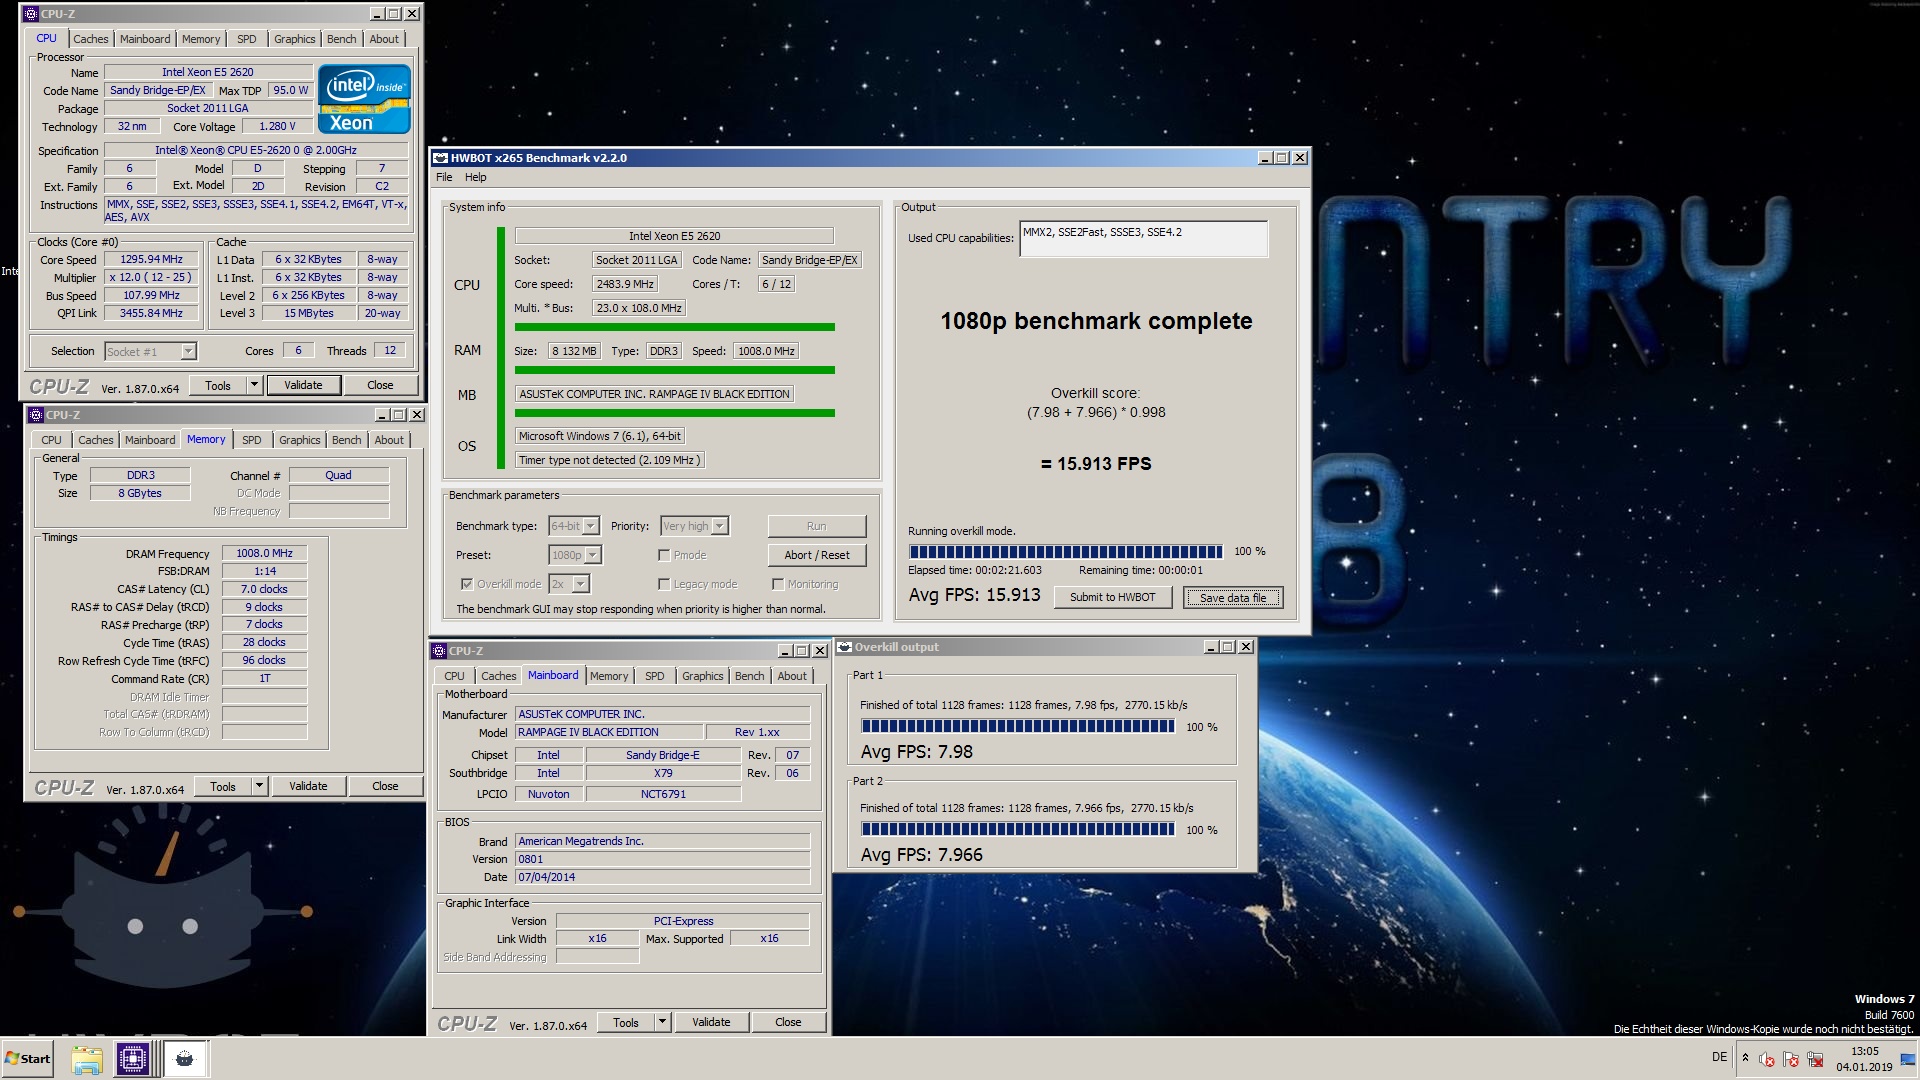
Task: Open SPD tab in CPU-Z Memory window
Action: tap(252, 440)
